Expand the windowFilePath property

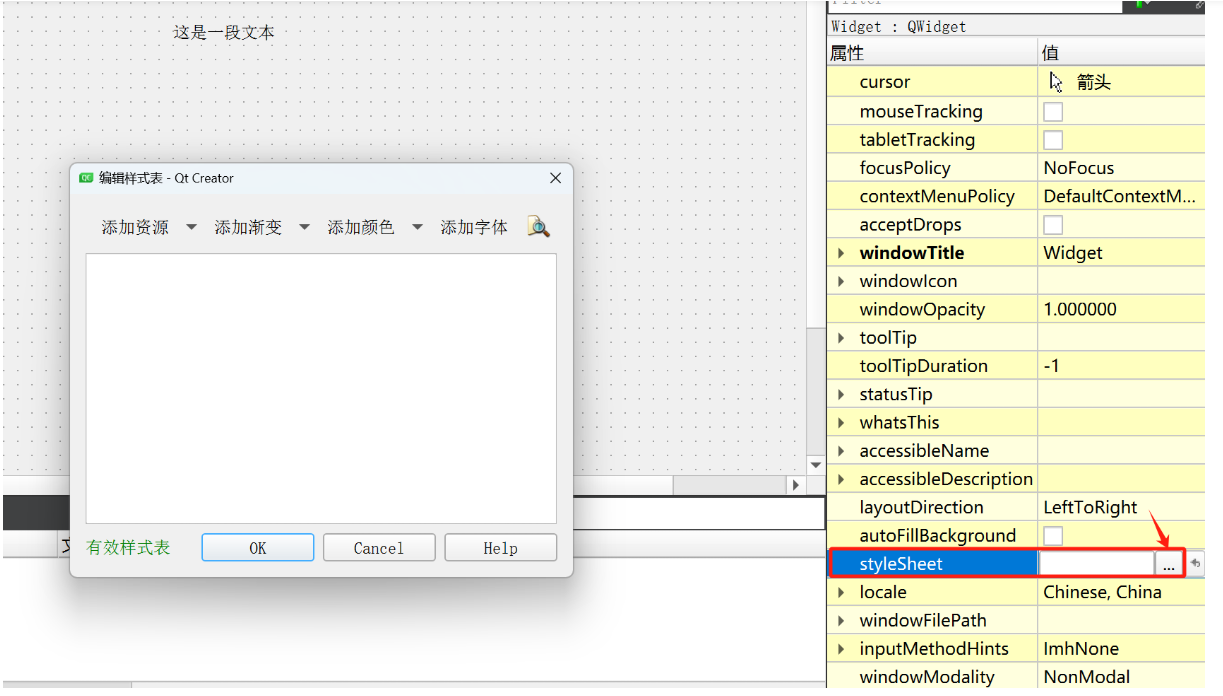click(841, 620)
